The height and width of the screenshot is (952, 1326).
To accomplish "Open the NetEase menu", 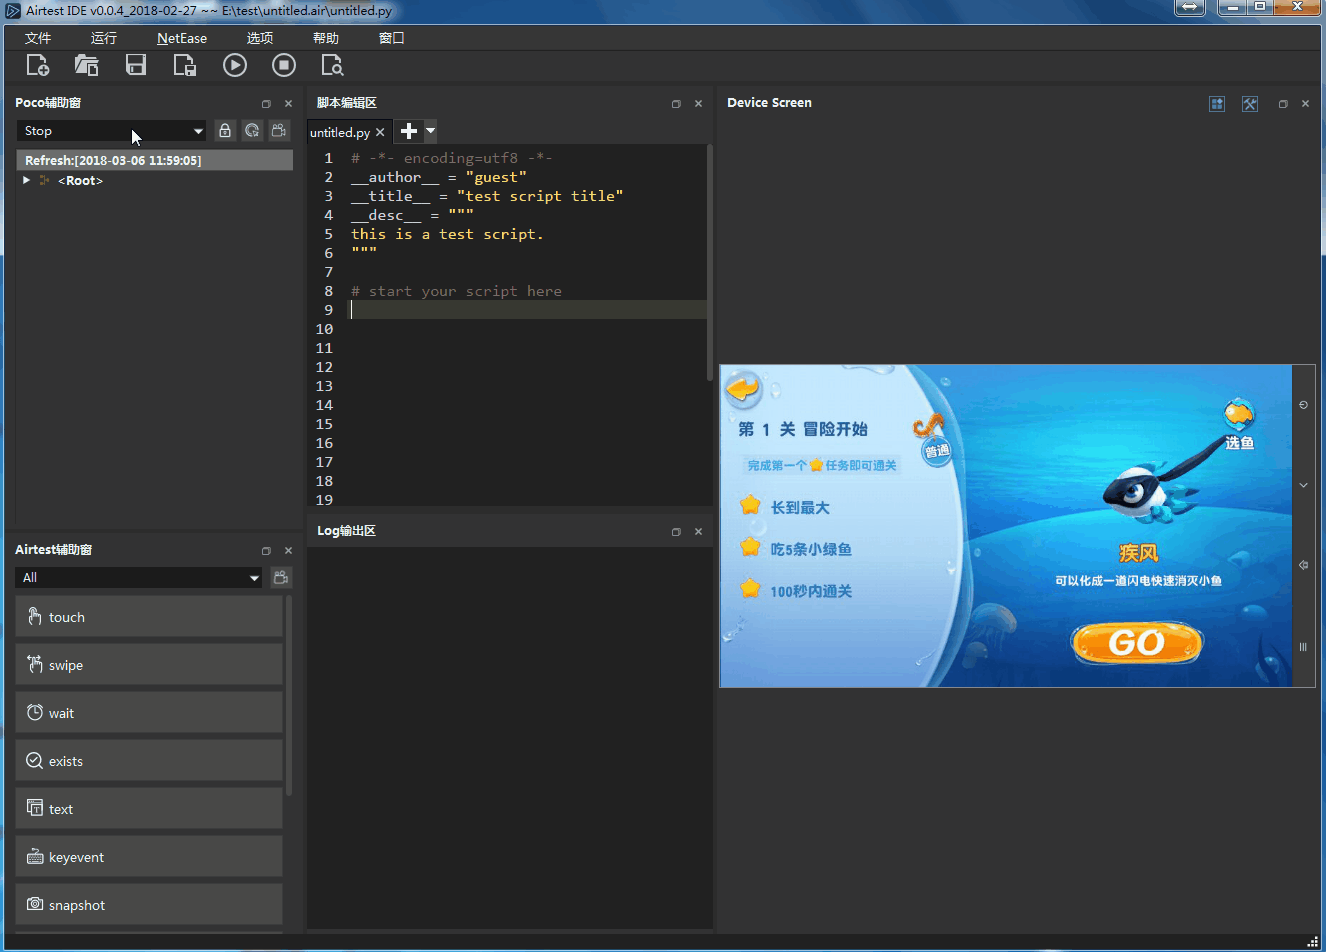I will [x=182, y=38].
